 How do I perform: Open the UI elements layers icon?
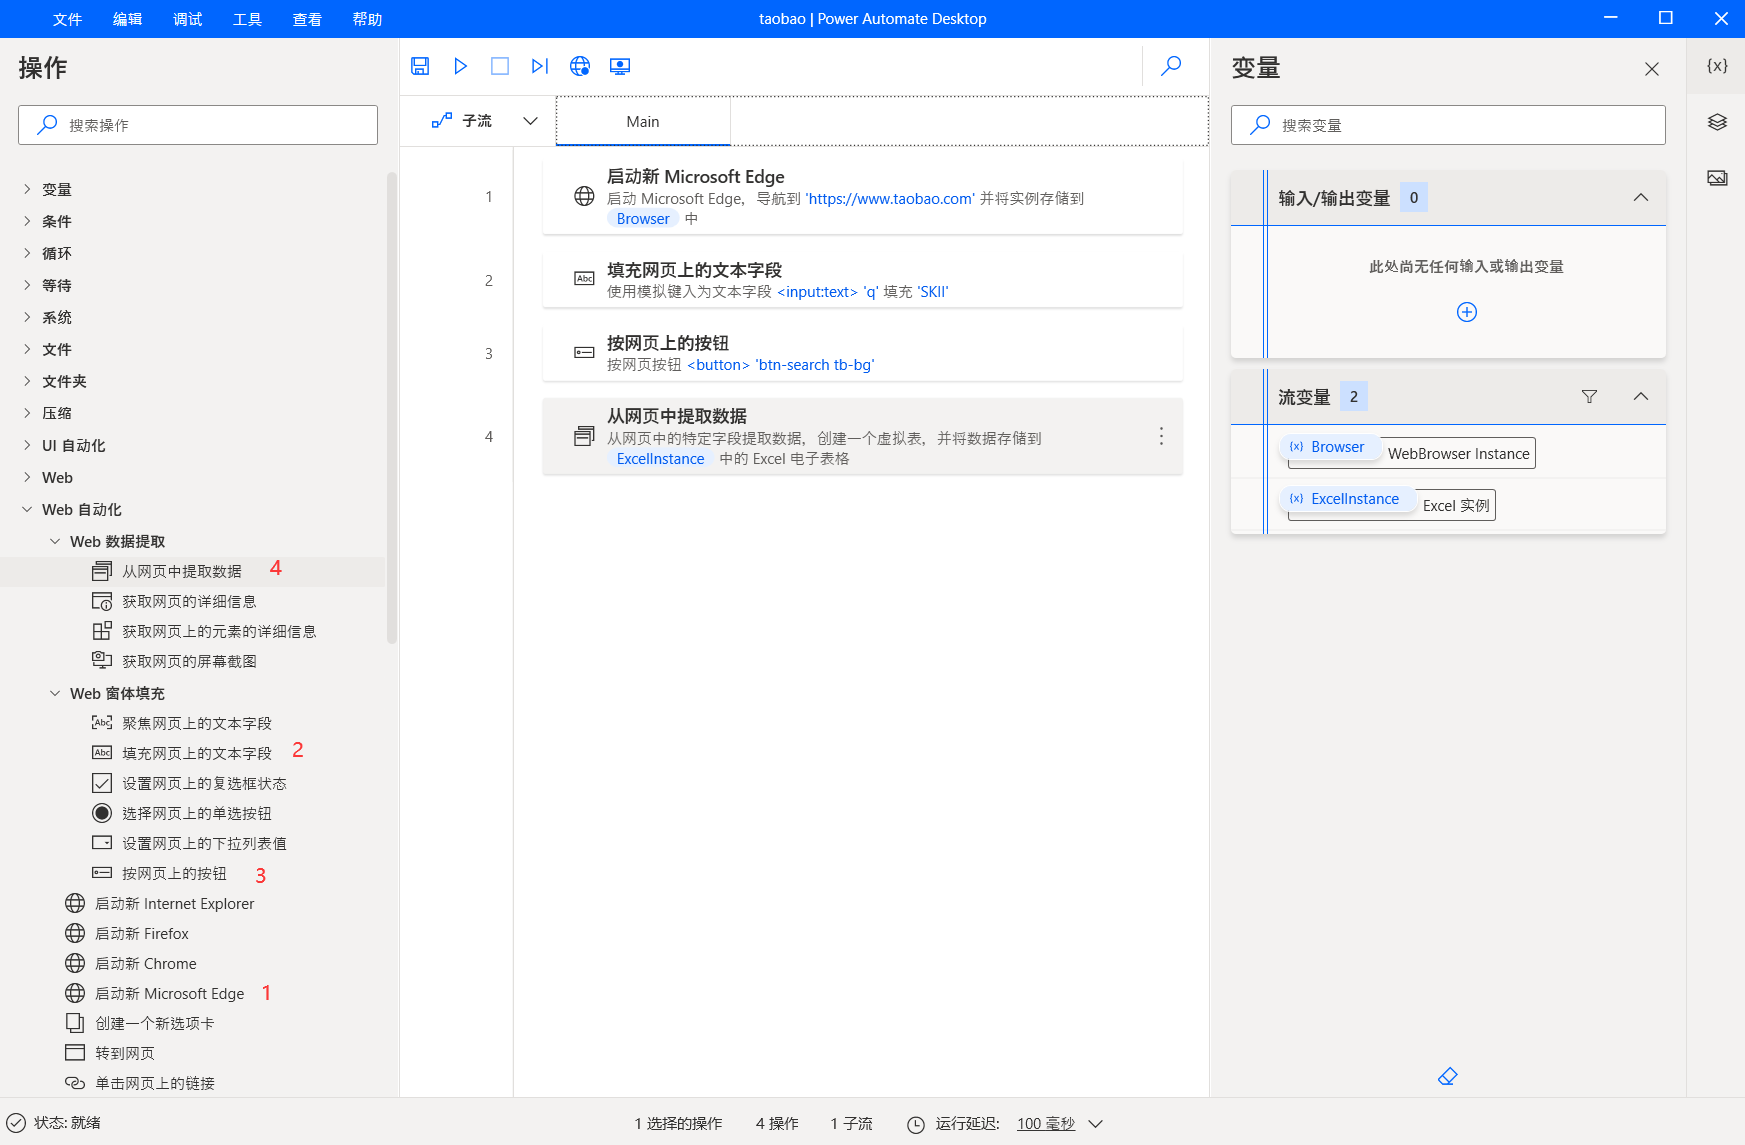pyautogui.click(x=1717, y=122)
